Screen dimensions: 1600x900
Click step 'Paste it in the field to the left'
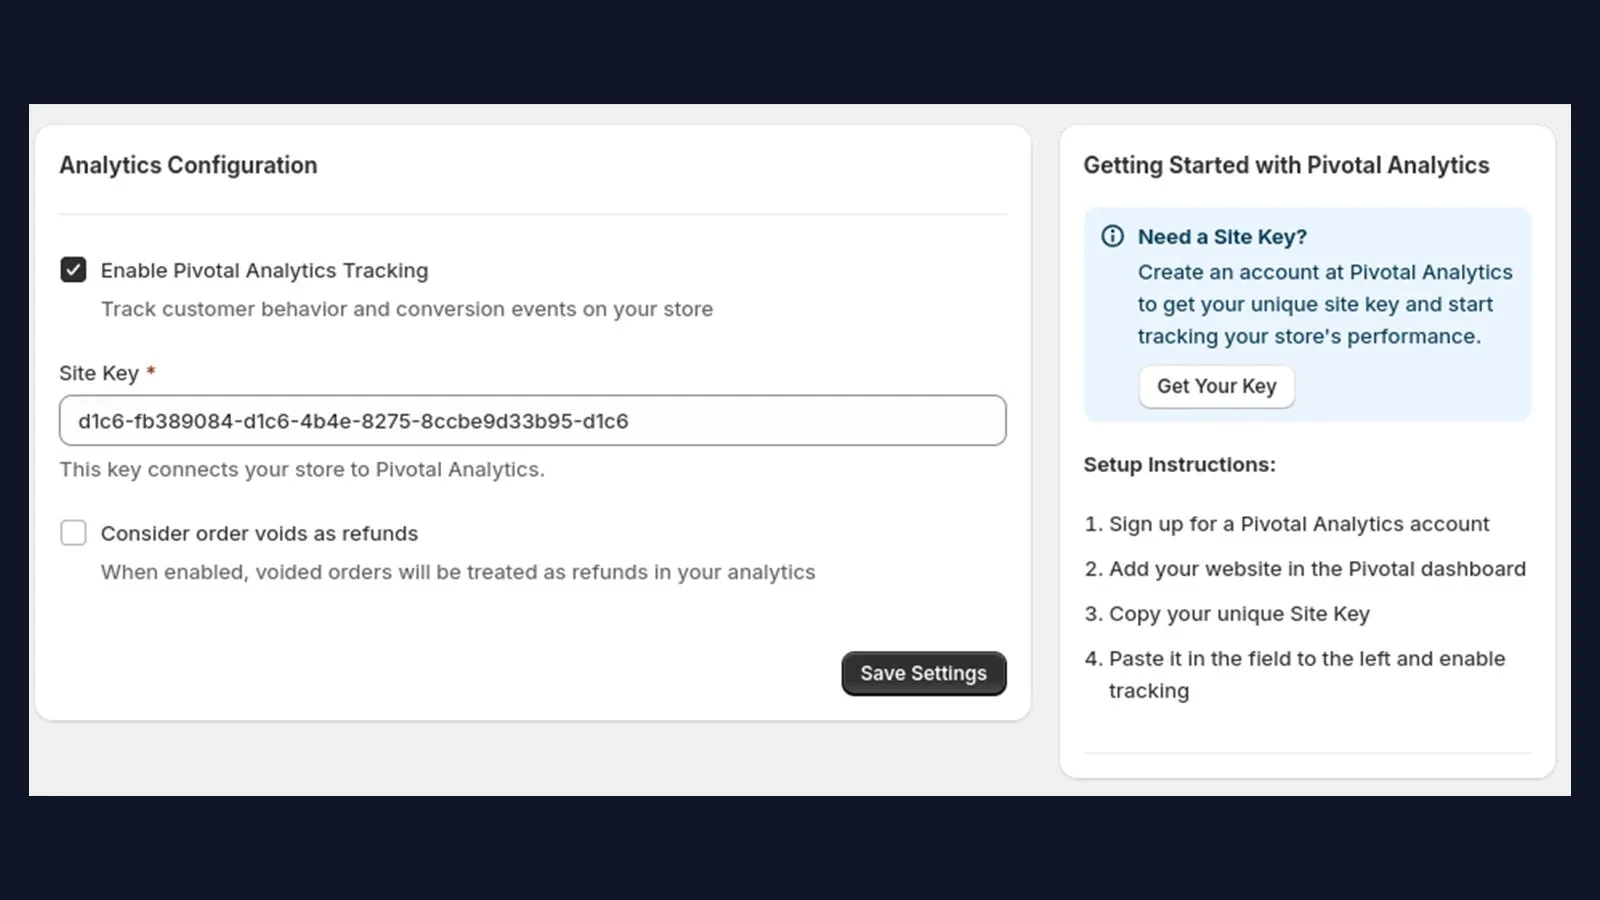pos(1307,675)
